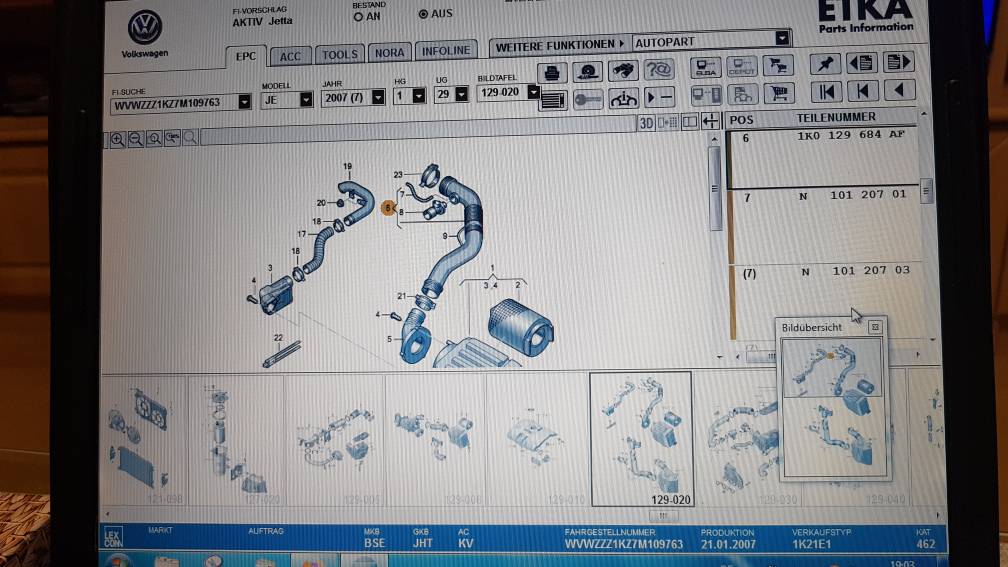Jump to first record with the double-bar arrow
The image size is (1008, 567).
(x=826, y=92)
